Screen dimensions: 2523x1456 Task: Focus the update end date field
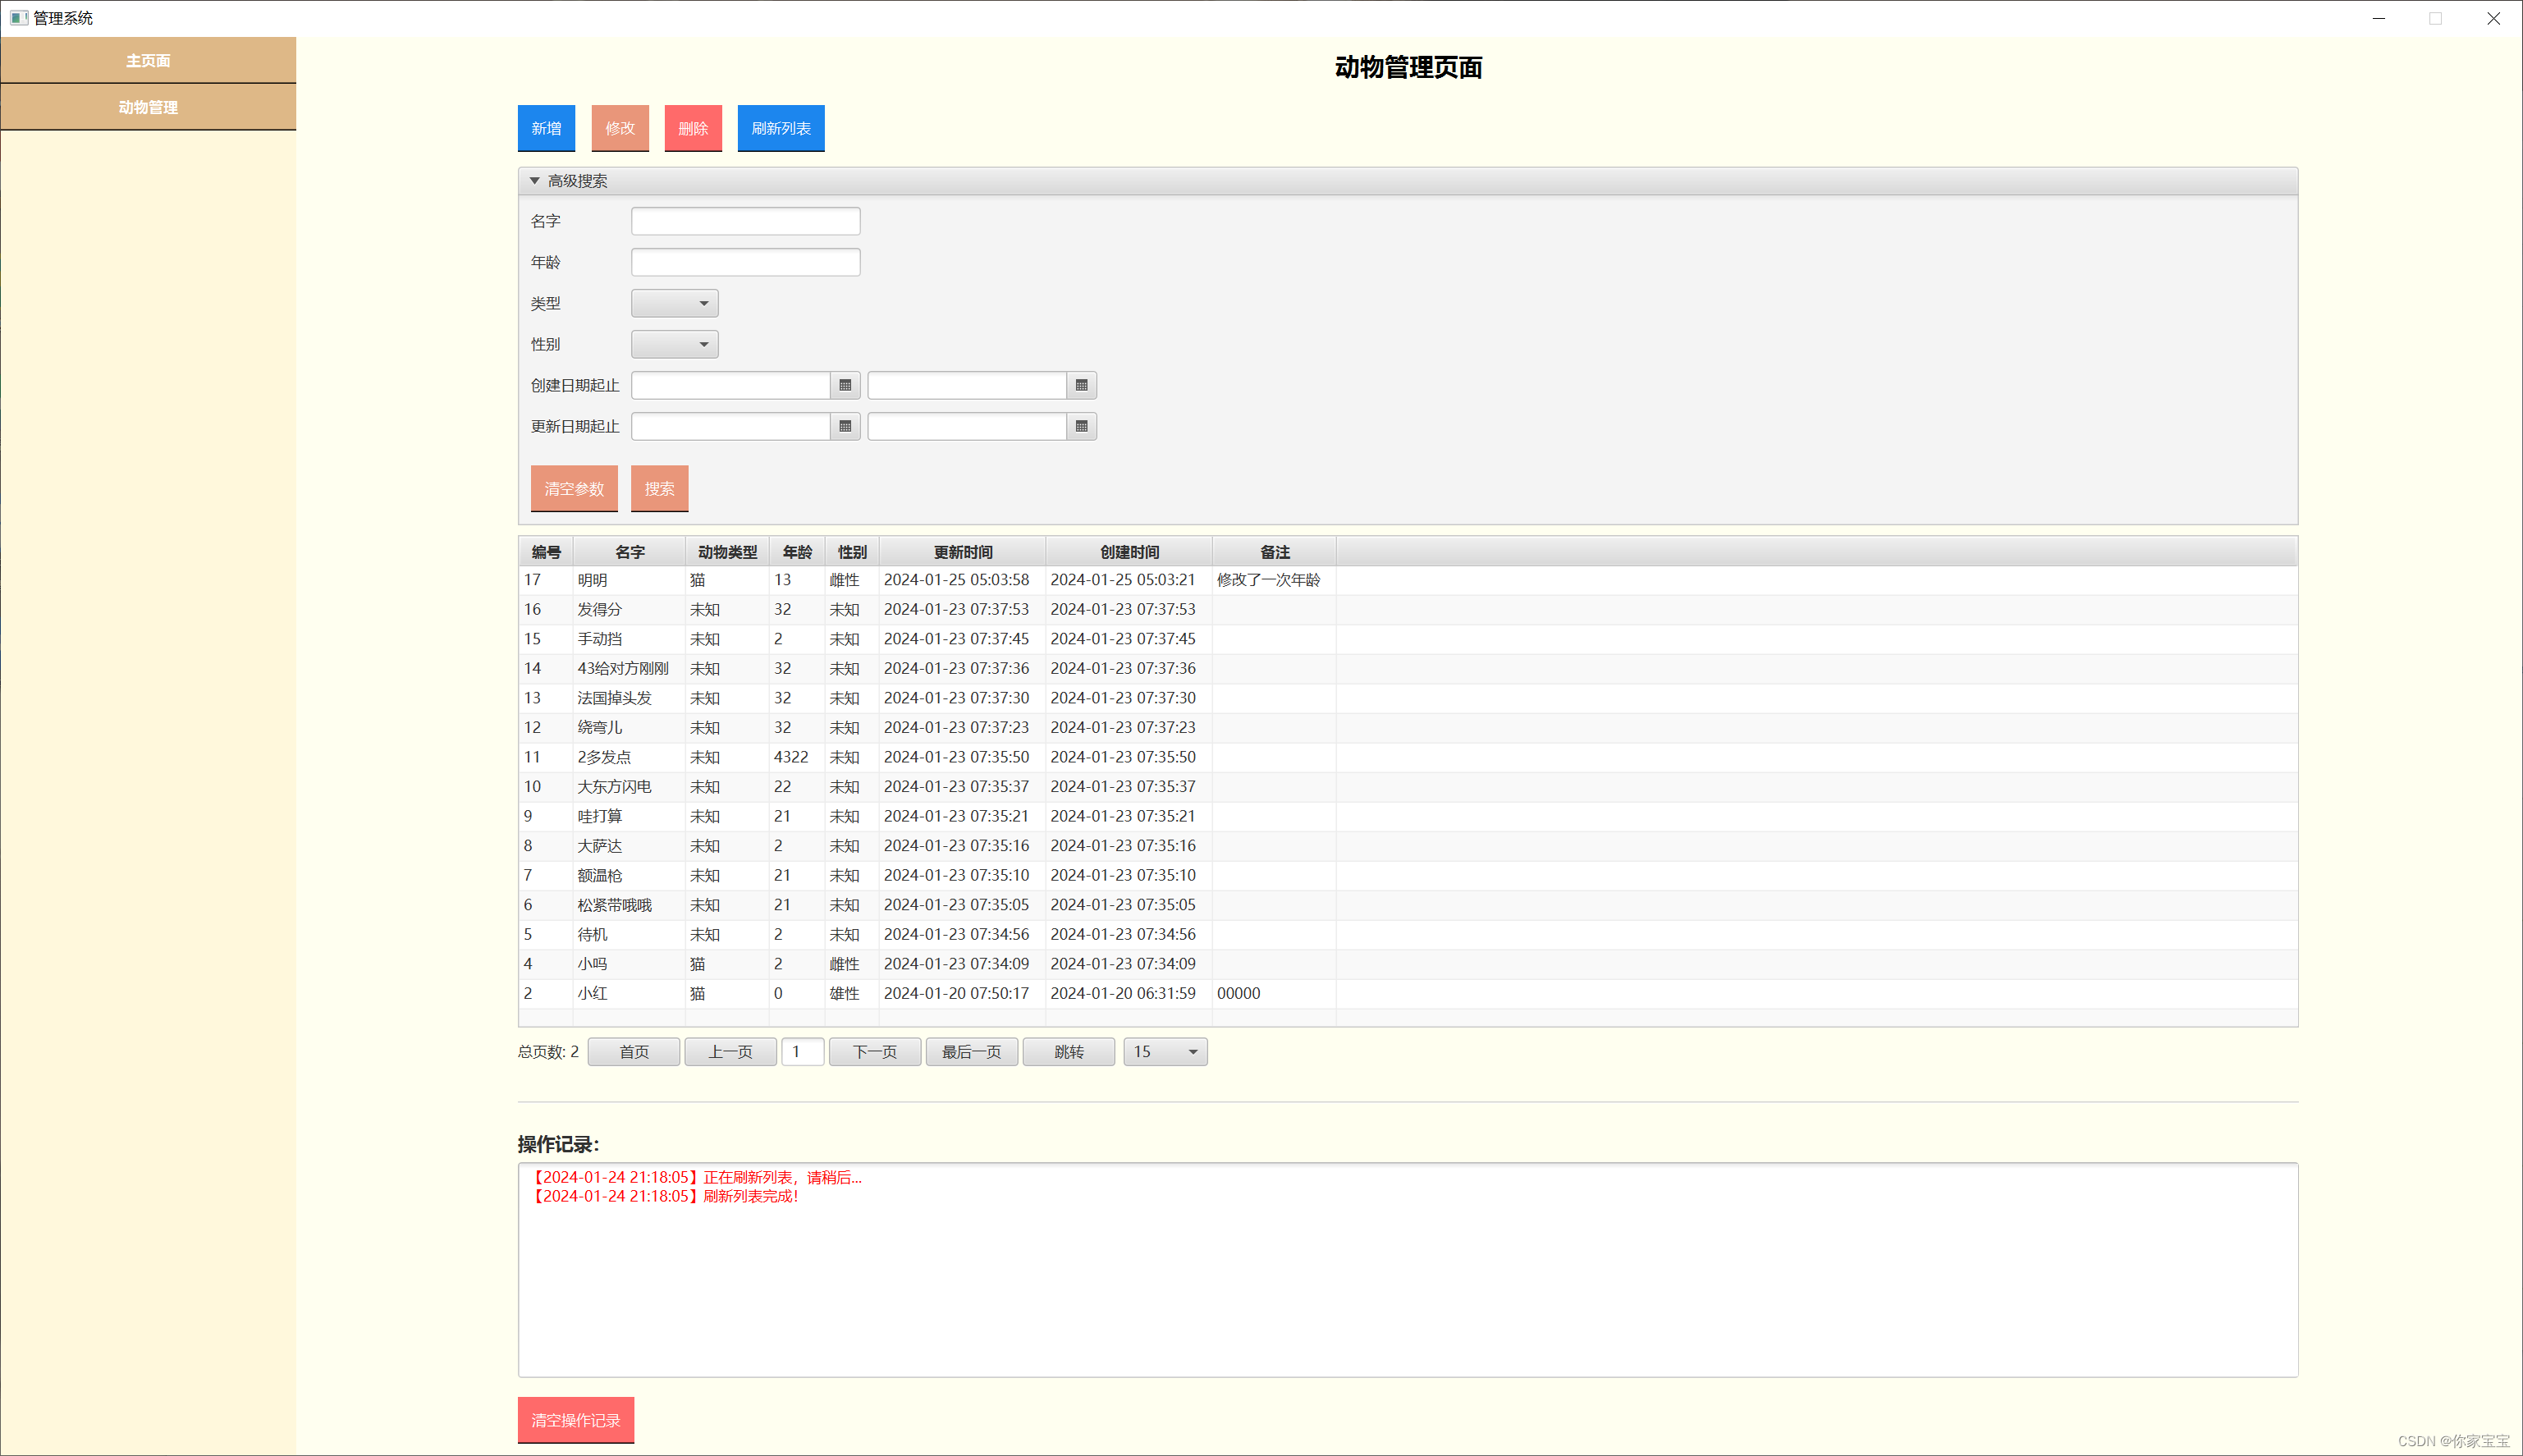[967, 426]
